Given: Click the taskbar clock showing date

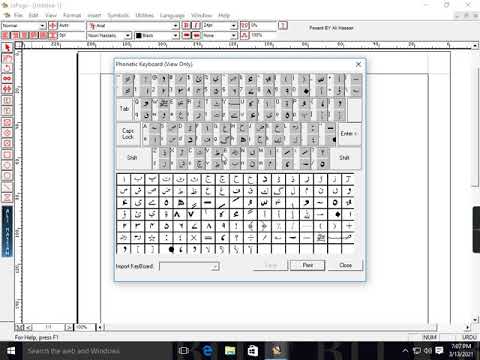Looking at the screenshot, I should click(x=461, y=351).
